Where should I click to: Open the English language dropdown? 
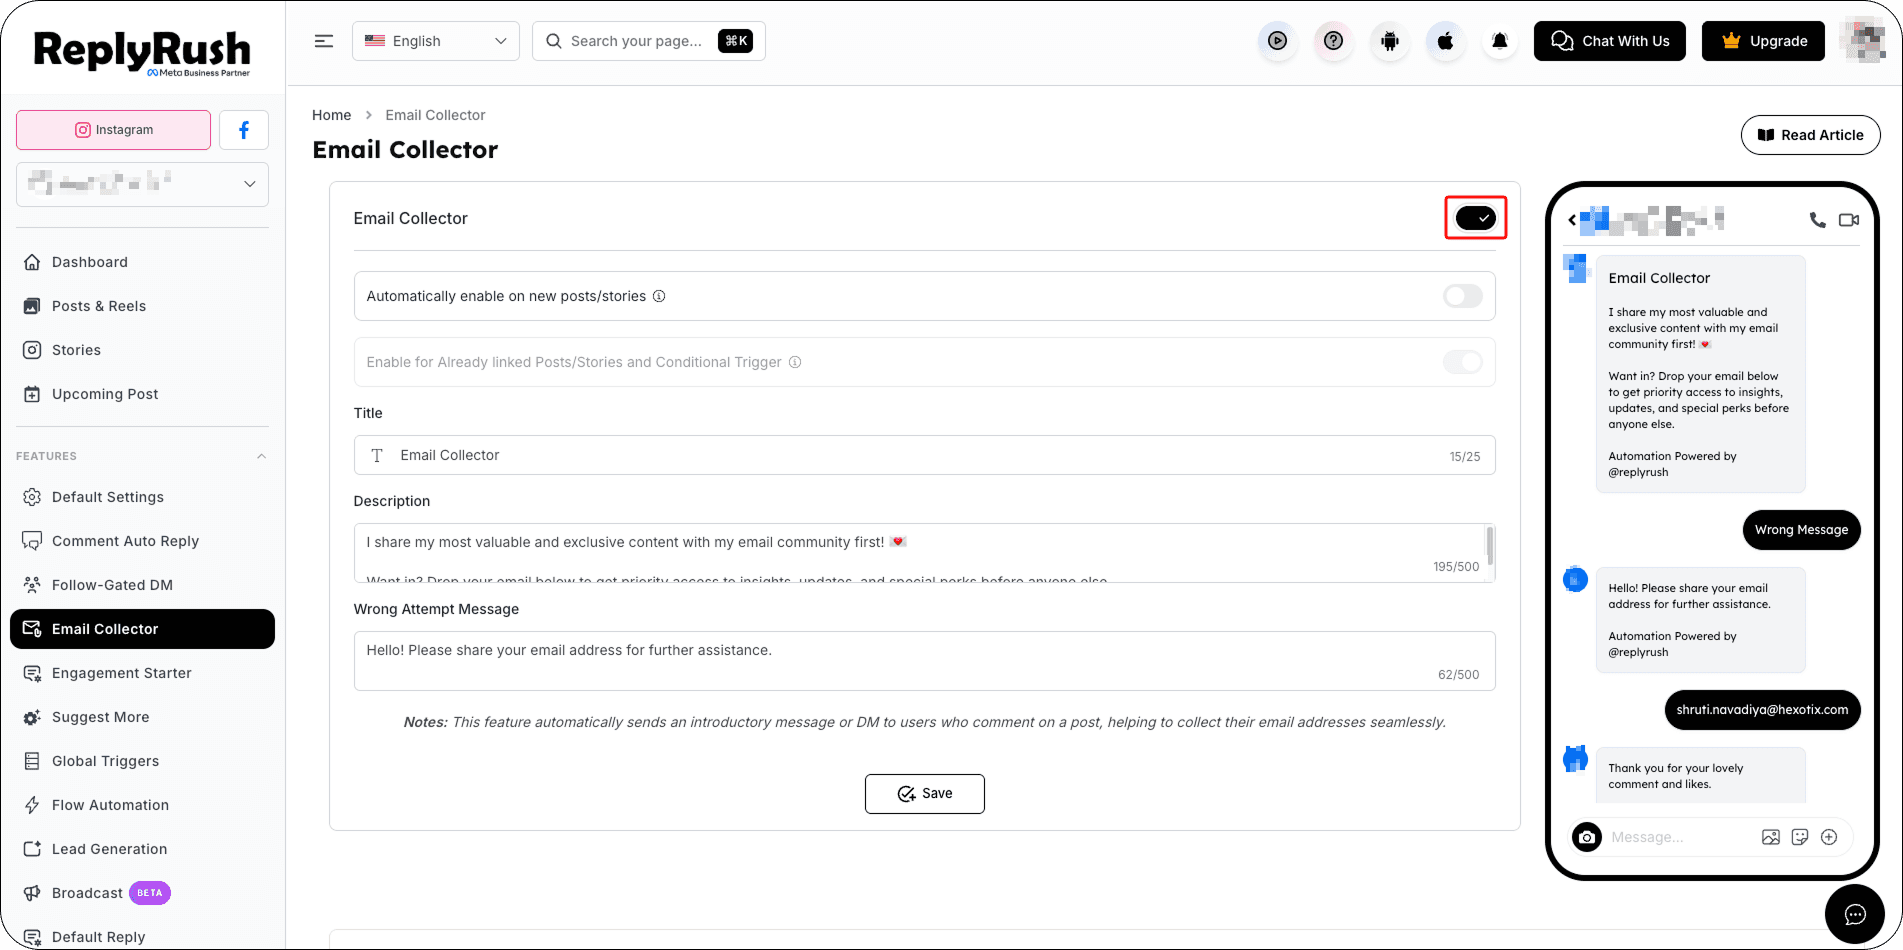[x=436, y=41]
